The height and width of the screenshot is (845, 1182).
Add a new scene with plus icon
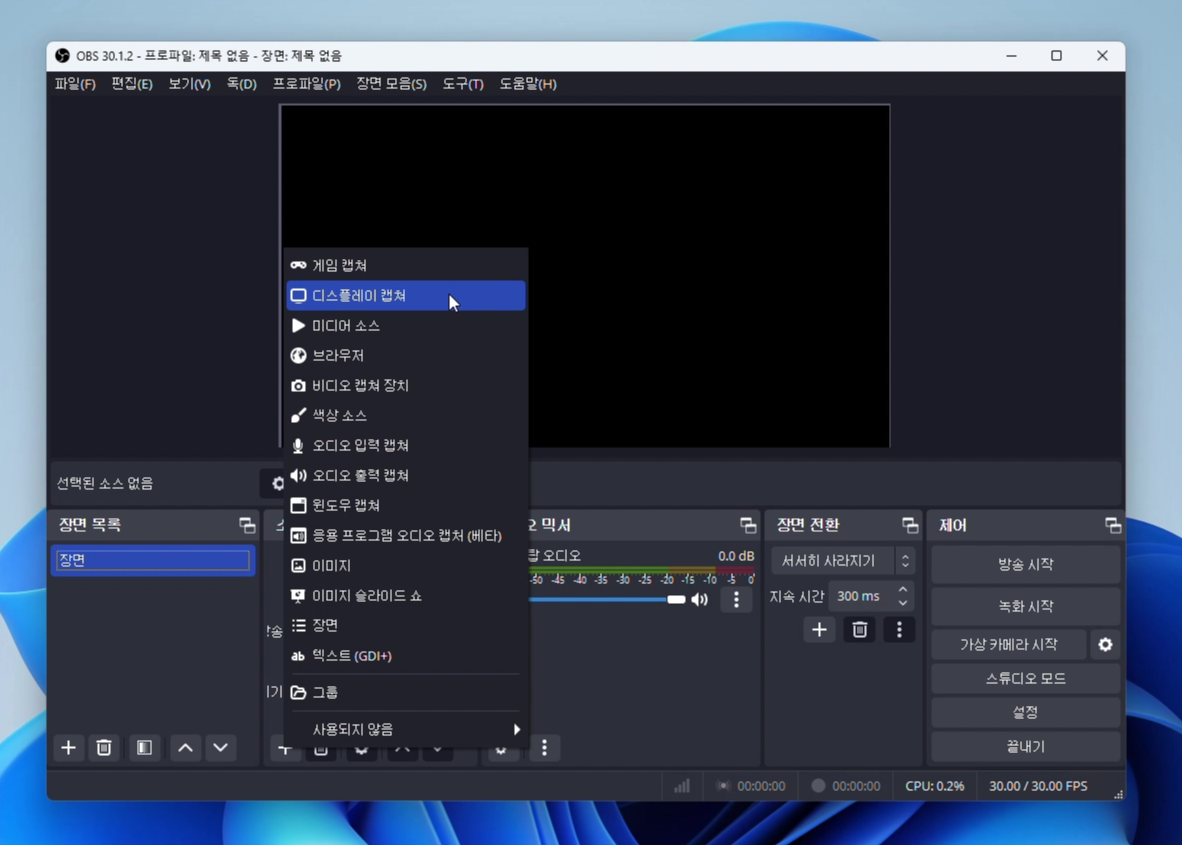69,748
